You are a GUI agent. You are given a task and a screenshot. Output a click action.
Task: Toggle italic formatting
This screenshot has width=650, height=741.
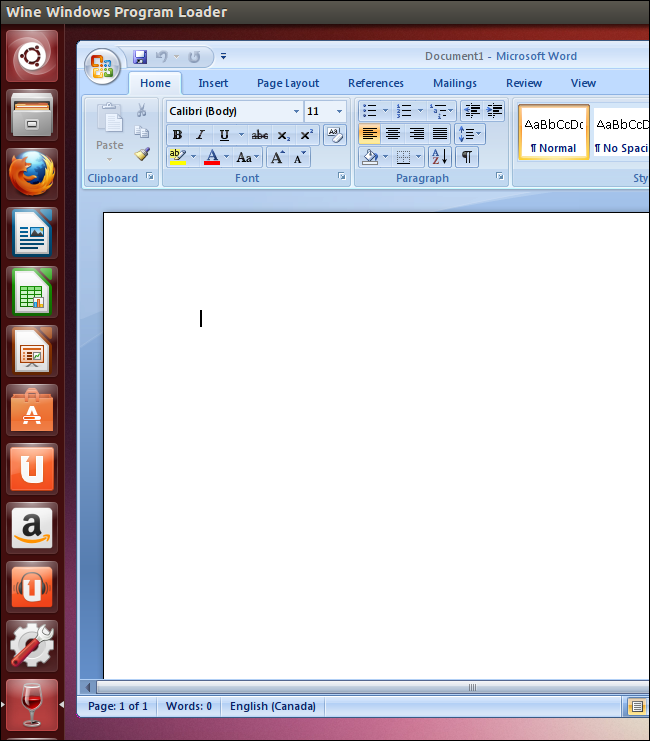click(x=200, y=135)
